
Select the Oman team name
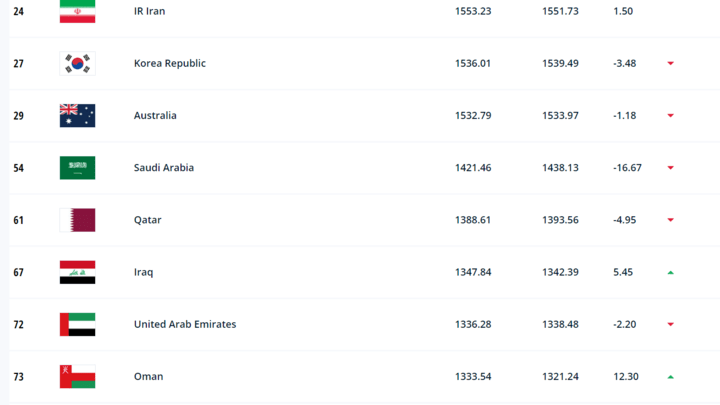click(148, 377)
